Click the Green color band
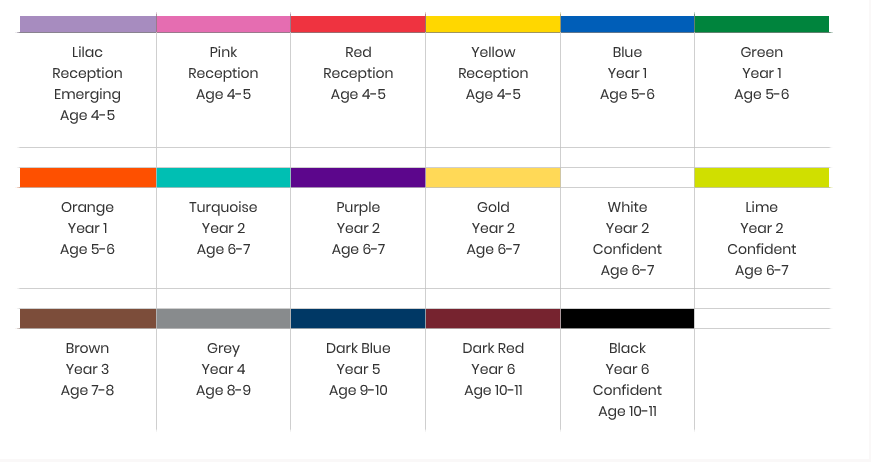The image size is (871, 462). point(762,24)
